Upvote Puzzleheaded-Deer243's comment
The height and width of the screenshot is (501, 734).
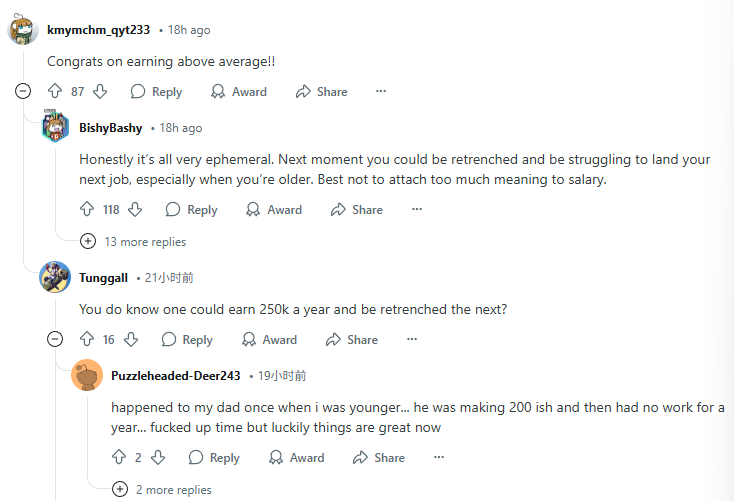[x=119, y=457]
